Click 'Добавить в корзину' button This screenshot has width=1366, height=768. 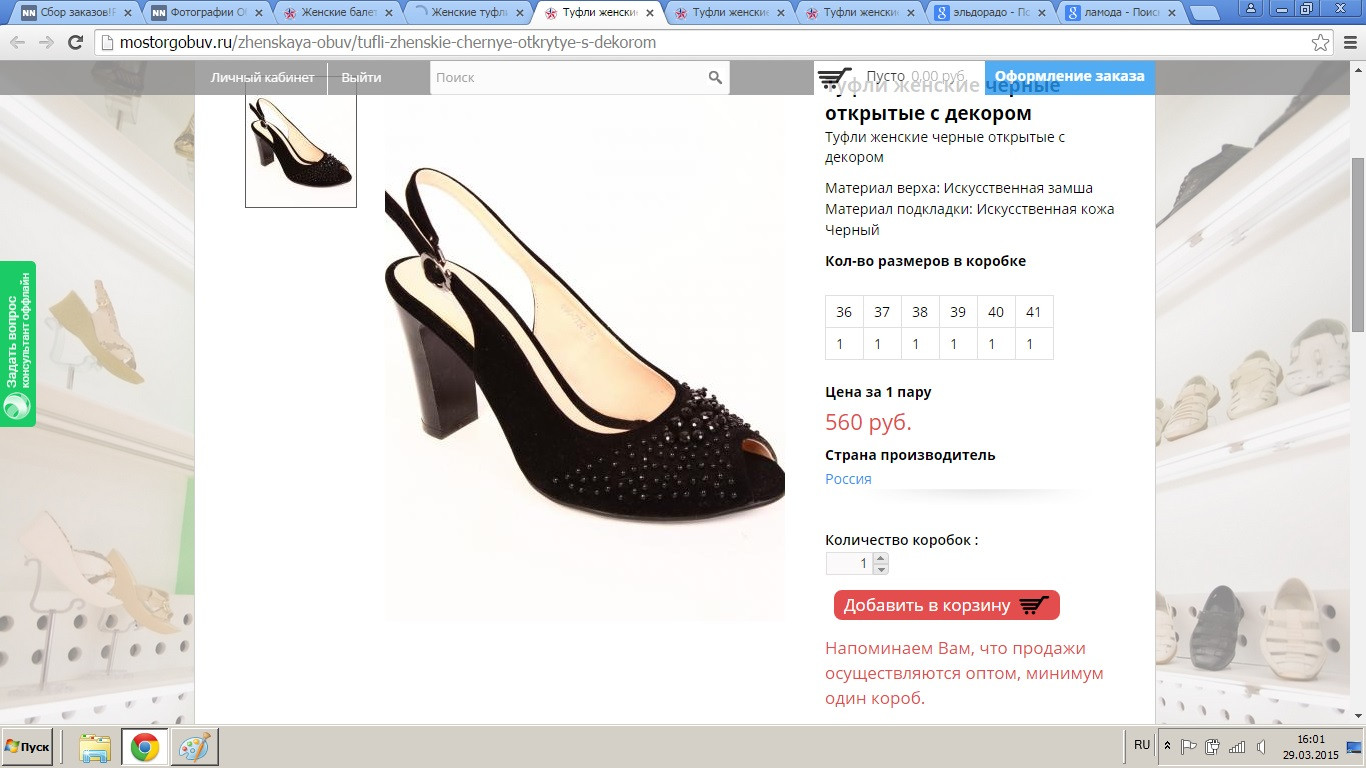946,605
